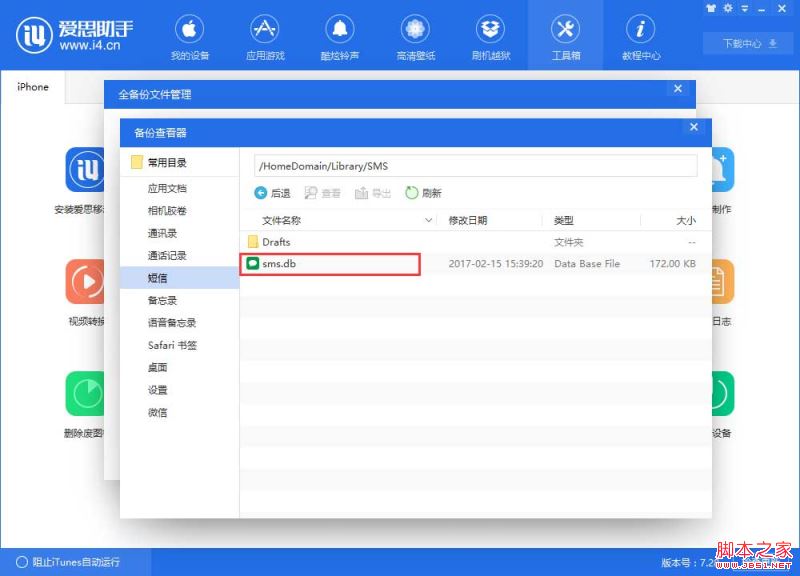Viewport: 800px width, 576px height.
Task: Refresh the backup file list with 刷新
Action: click(422, 192)
